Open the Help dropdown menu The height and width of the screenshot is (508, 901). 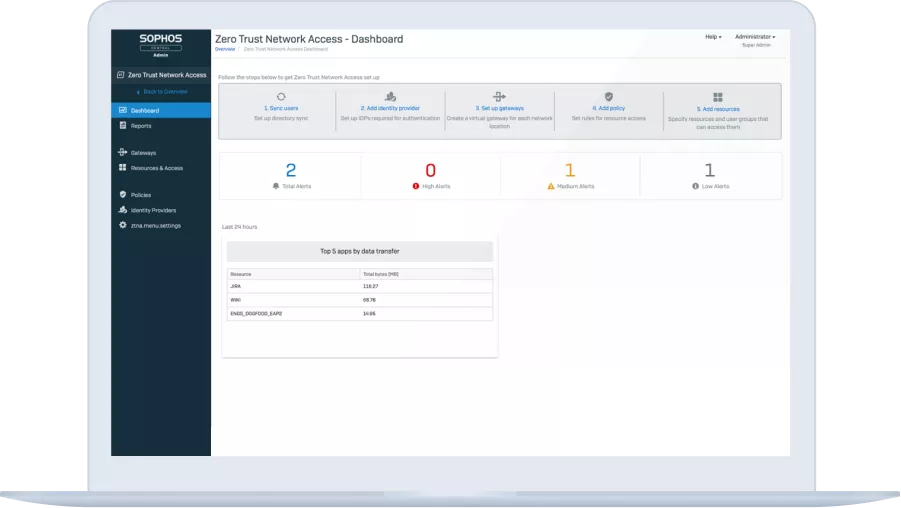[x=713, y=37]
